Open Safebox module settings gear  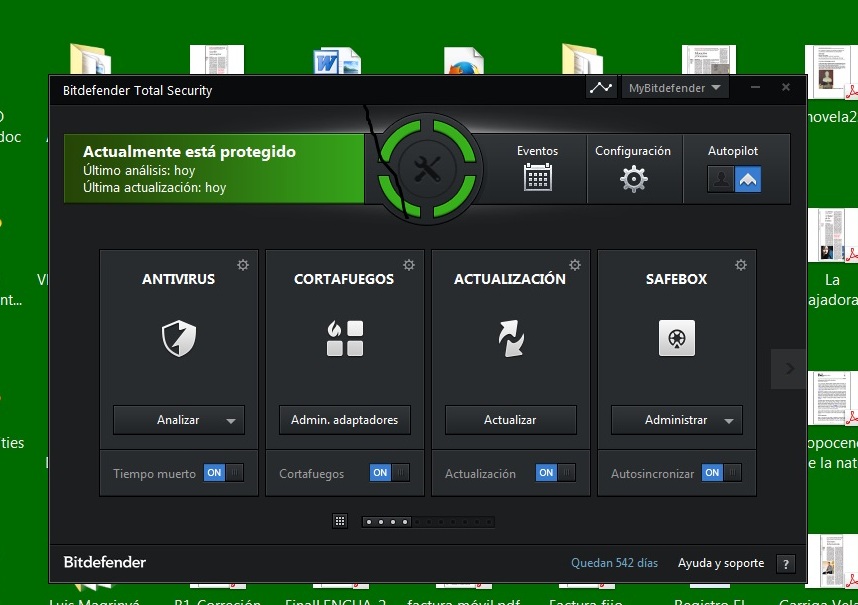coord(741,265)
